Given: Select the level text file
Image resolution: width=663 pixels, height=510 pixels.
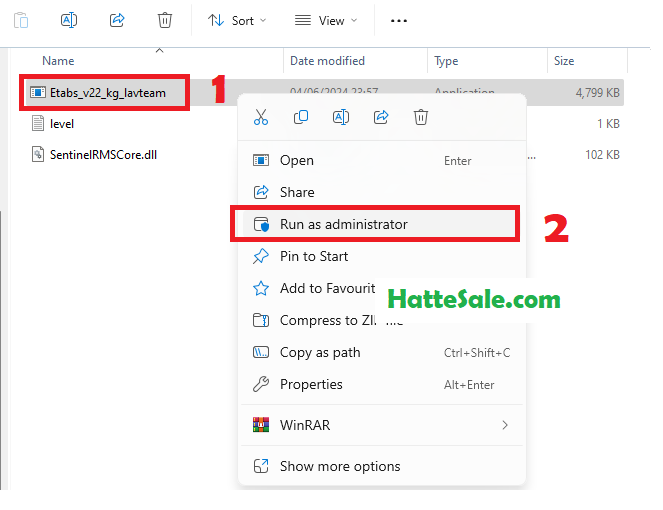Looking at the screenshot, I should [62, 123].
